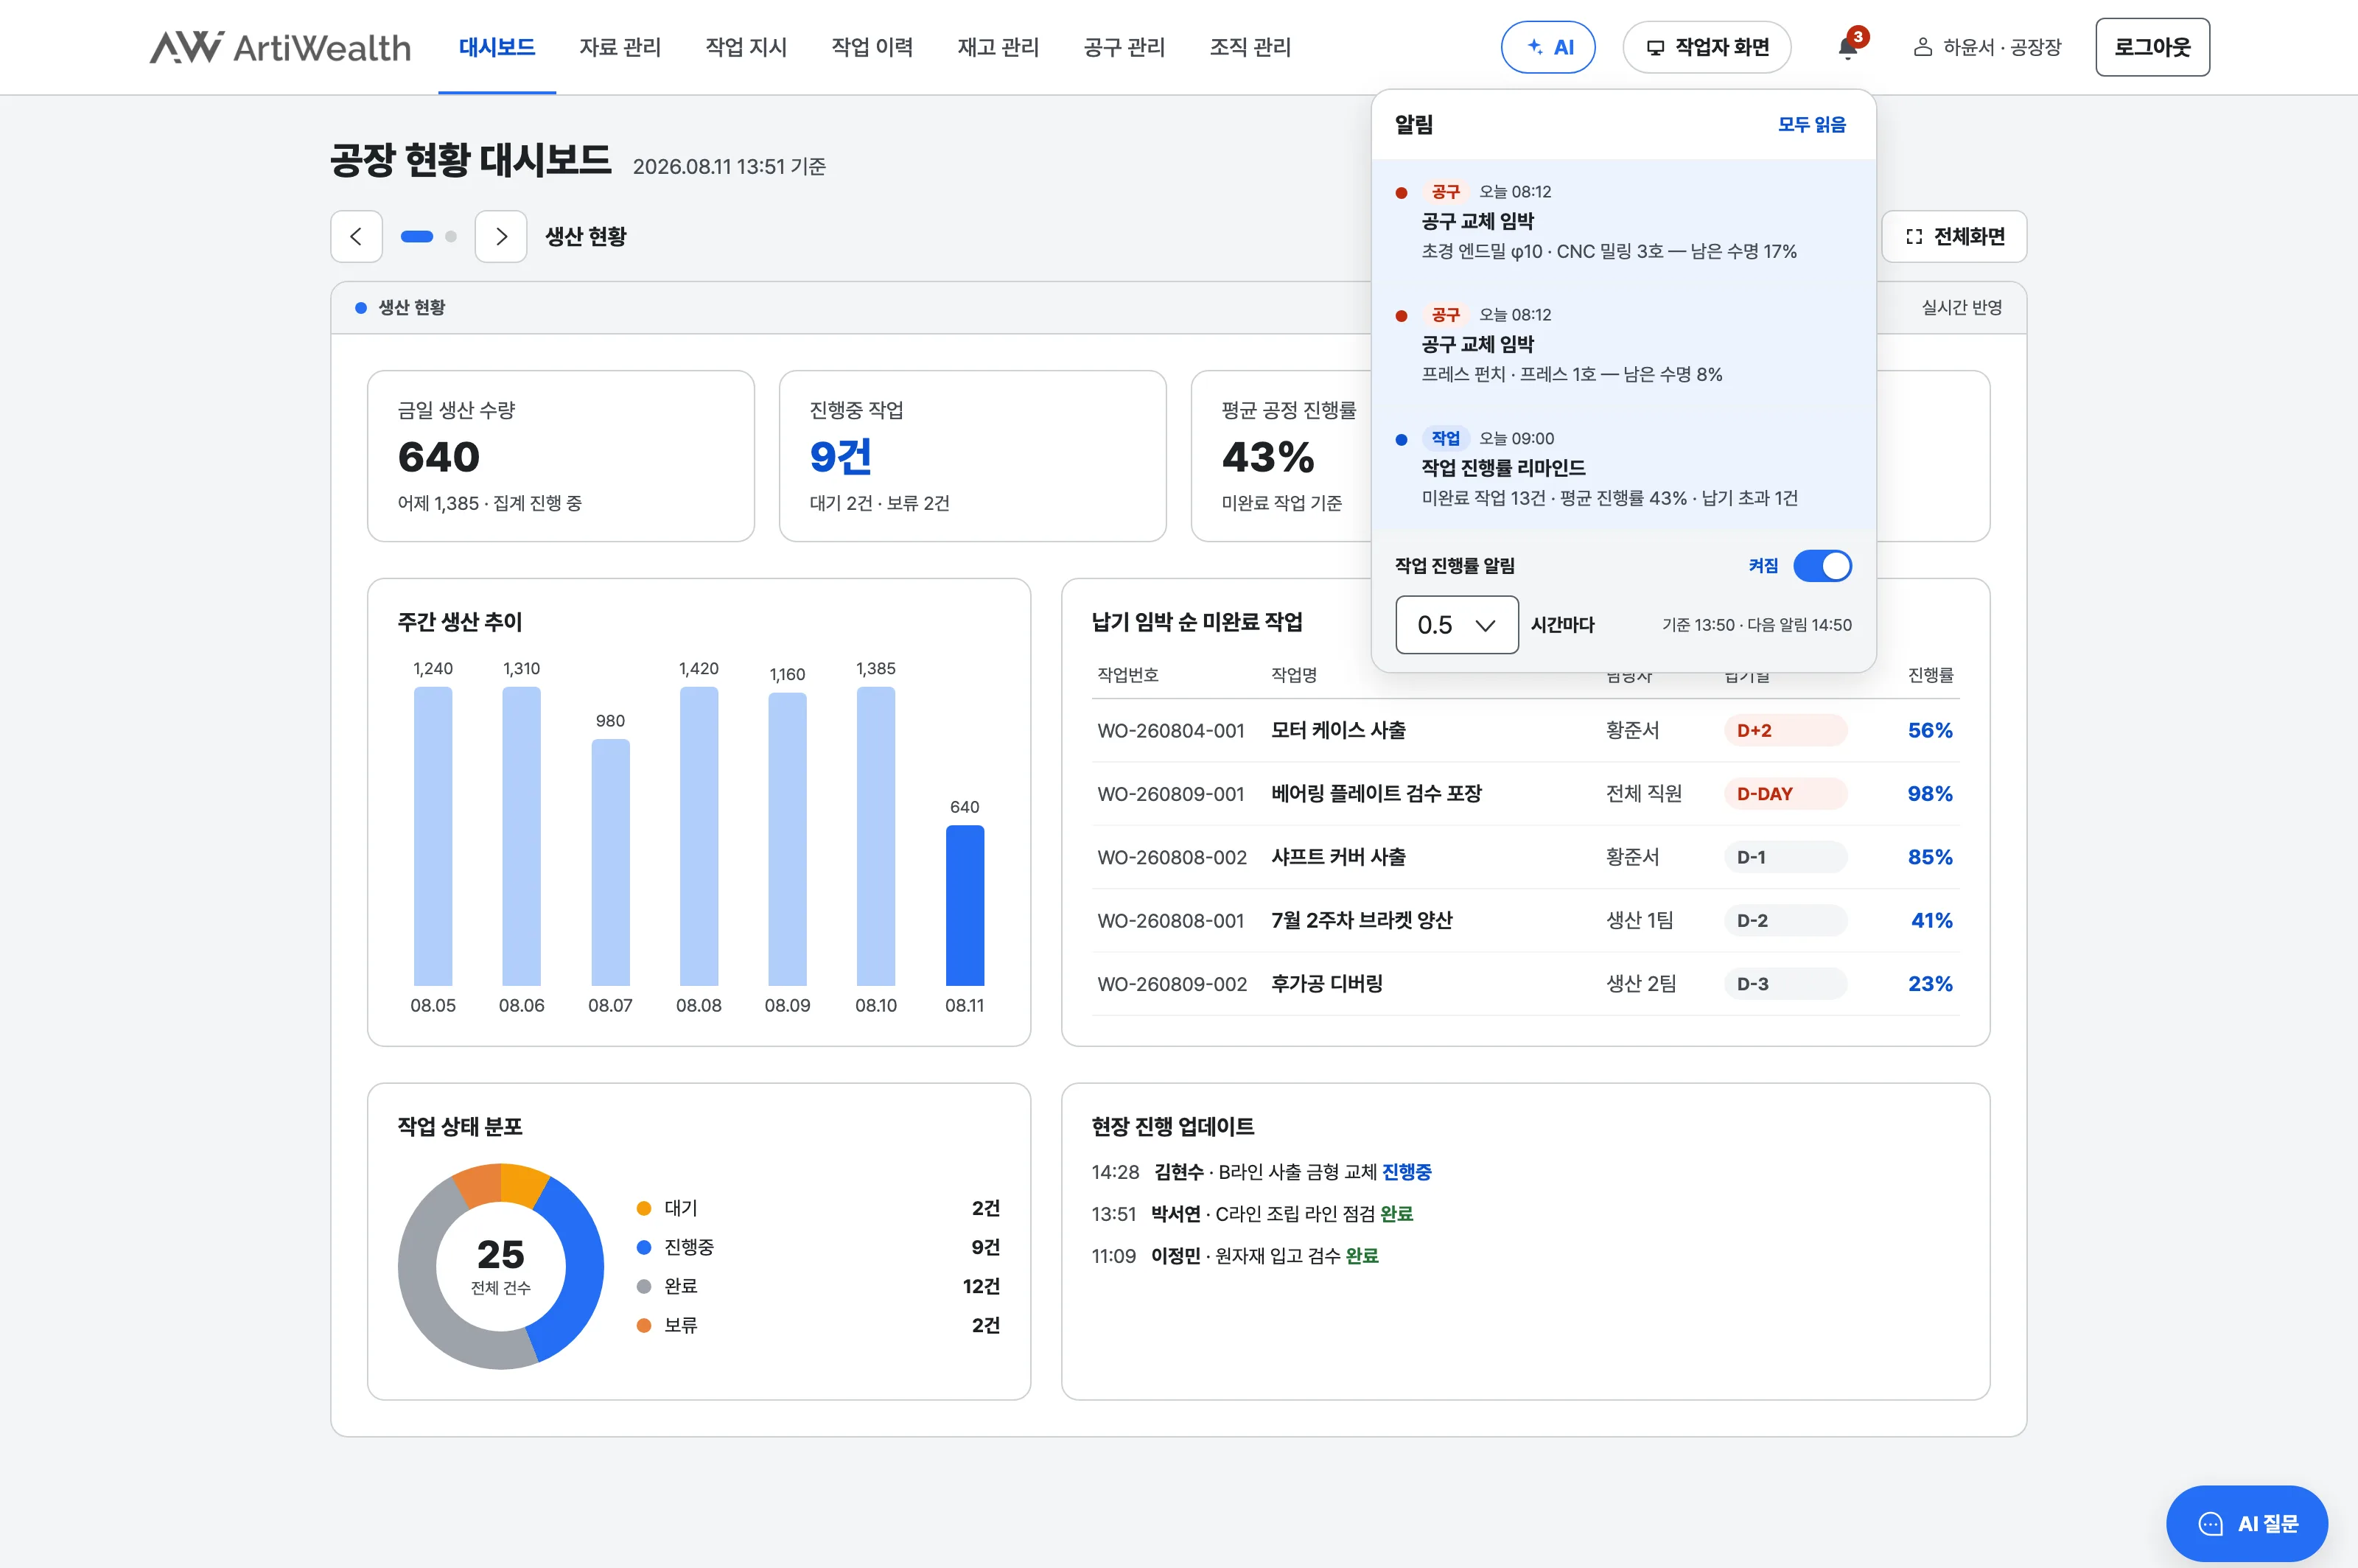The image size is (2358, 1568).
Task: Click the ArtiWealth logo
Action: coord(280,47)
